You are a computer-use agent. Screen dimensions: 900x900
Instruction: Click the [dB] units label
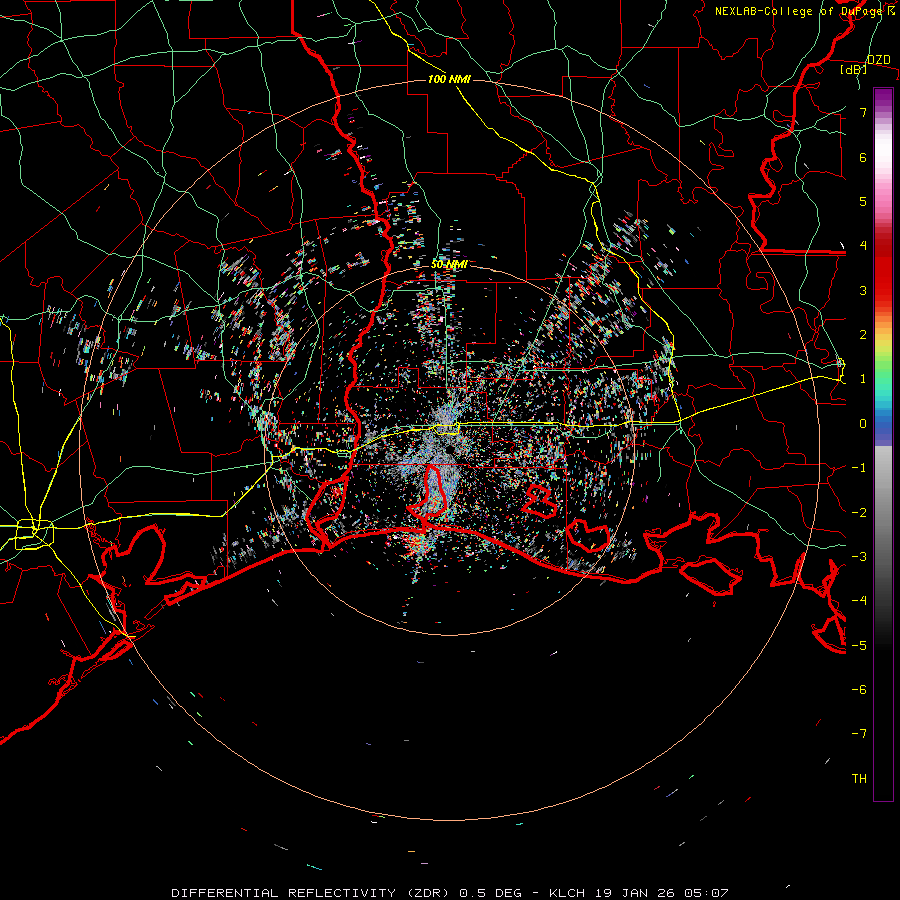[x=854, y=70]
